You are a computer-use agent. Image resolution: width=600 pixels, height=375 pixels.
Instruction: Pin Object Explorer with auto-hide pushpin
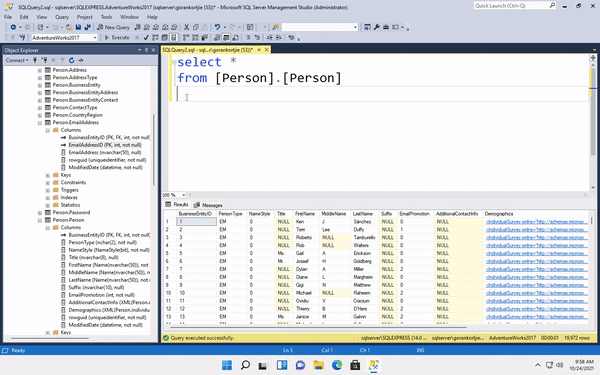146,50
